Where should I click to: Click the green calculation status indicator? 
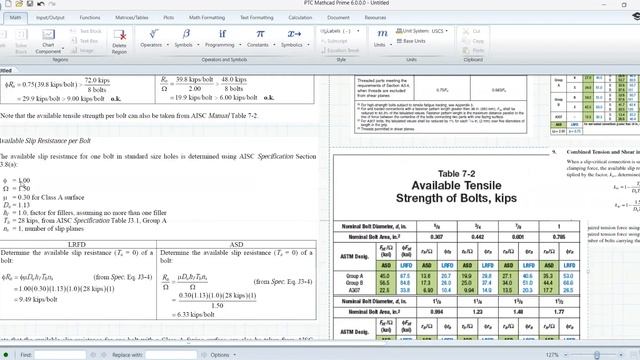pyautogui.click(x=6, y=355)
